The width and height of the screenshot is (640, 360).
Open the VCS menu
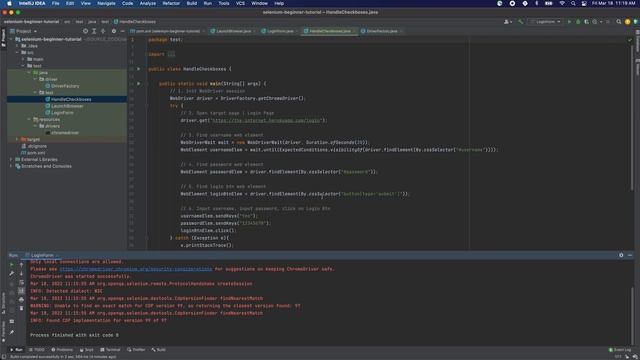pos(240,3)
